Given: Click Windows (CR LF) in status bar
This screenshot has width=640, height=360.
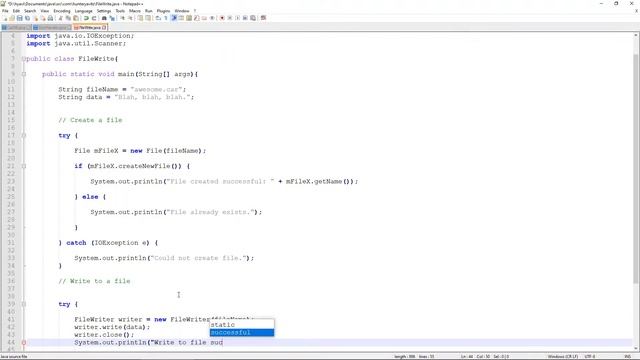Looking at the screenshot, I should [562, 357].
